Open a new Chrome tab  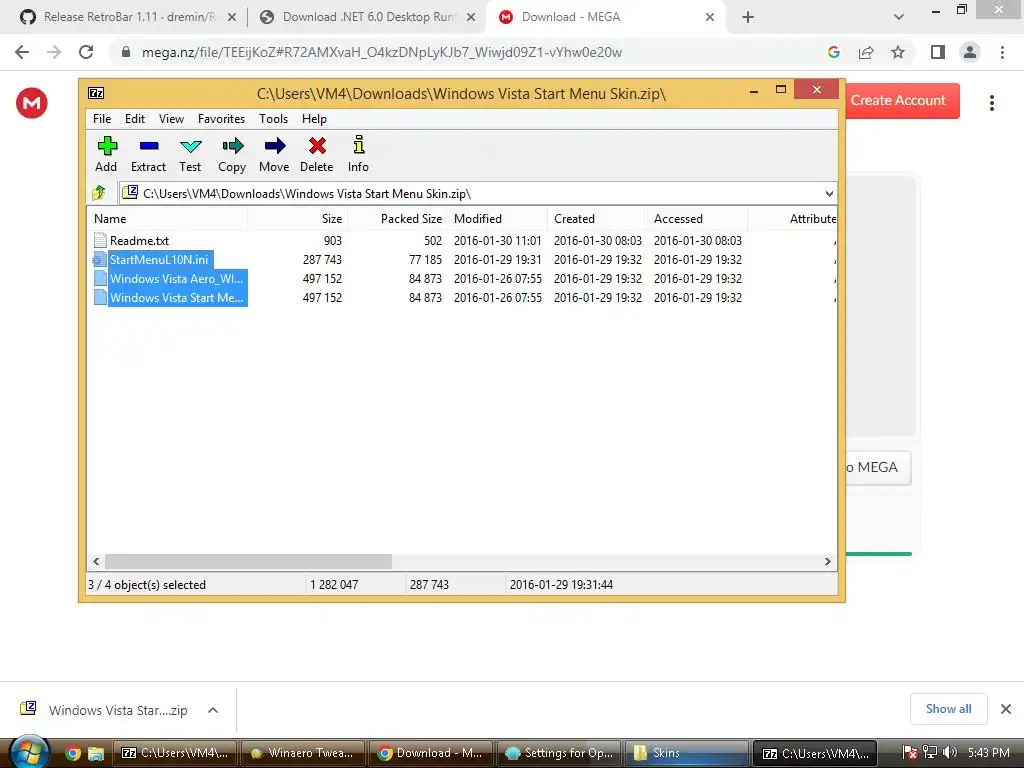point(748,17)
